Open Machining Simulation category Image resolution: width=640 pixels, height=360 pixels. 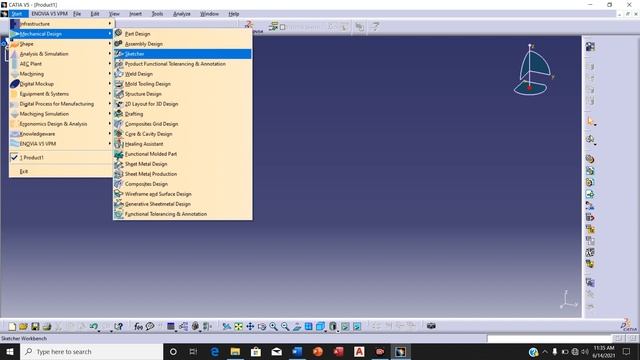pyautogui.click(x=61, y=114)
